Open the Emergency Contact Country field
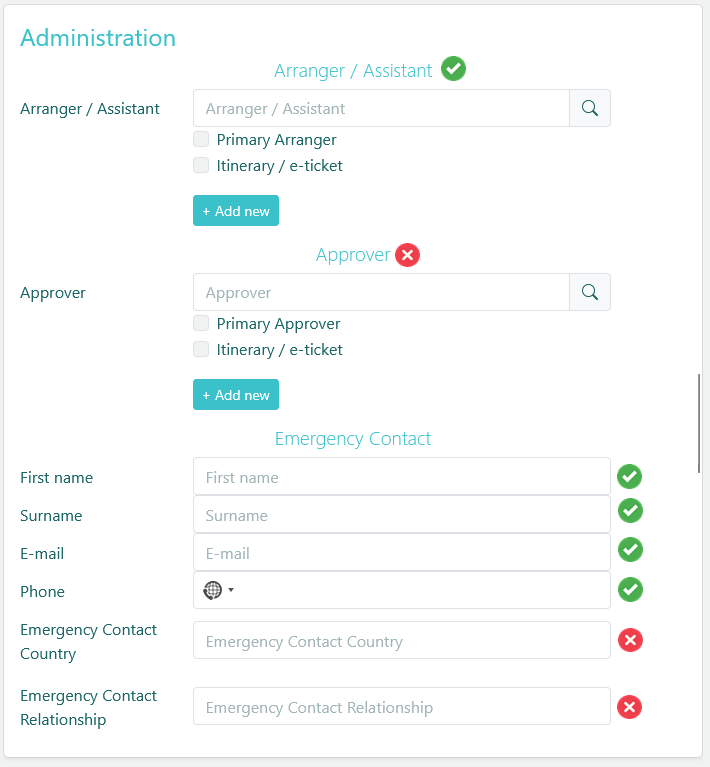Image resolution: width=710 pixels, height=767 pixels. pos(401,641)
